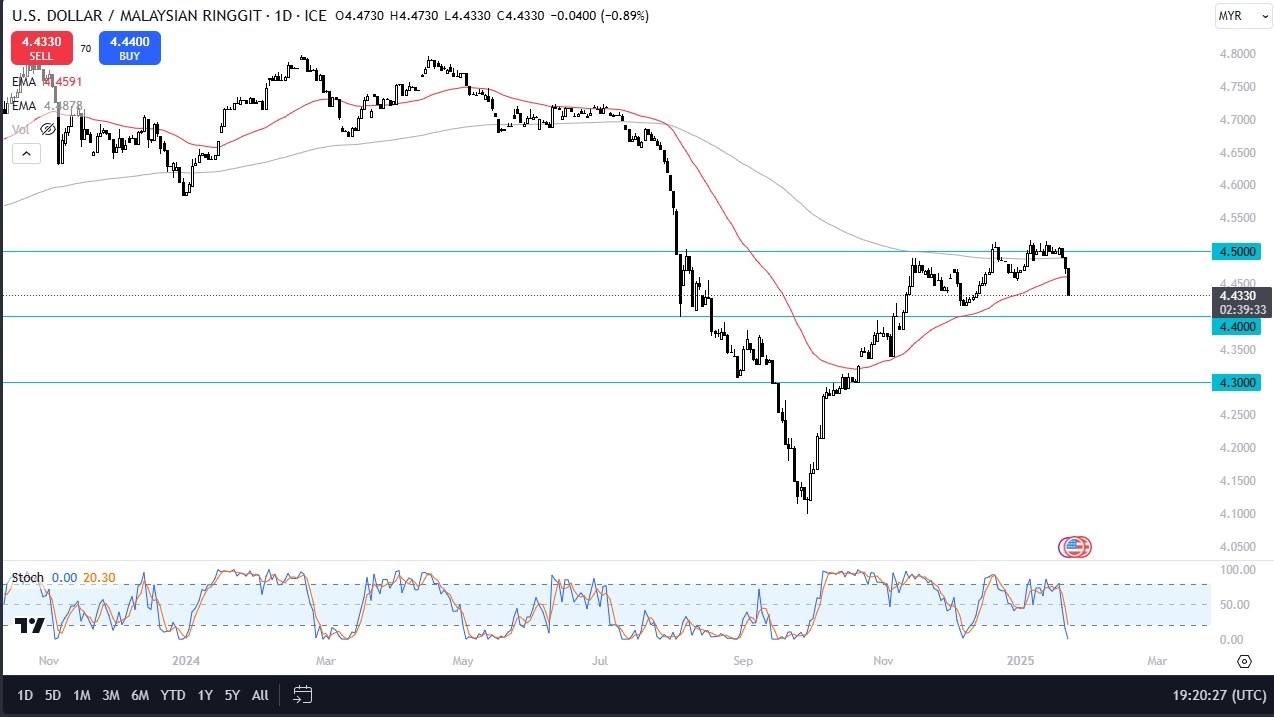Switch to the 5D timeframe
The width and height of the screenshot is (1274, 717).
click(x=53, y=695)
